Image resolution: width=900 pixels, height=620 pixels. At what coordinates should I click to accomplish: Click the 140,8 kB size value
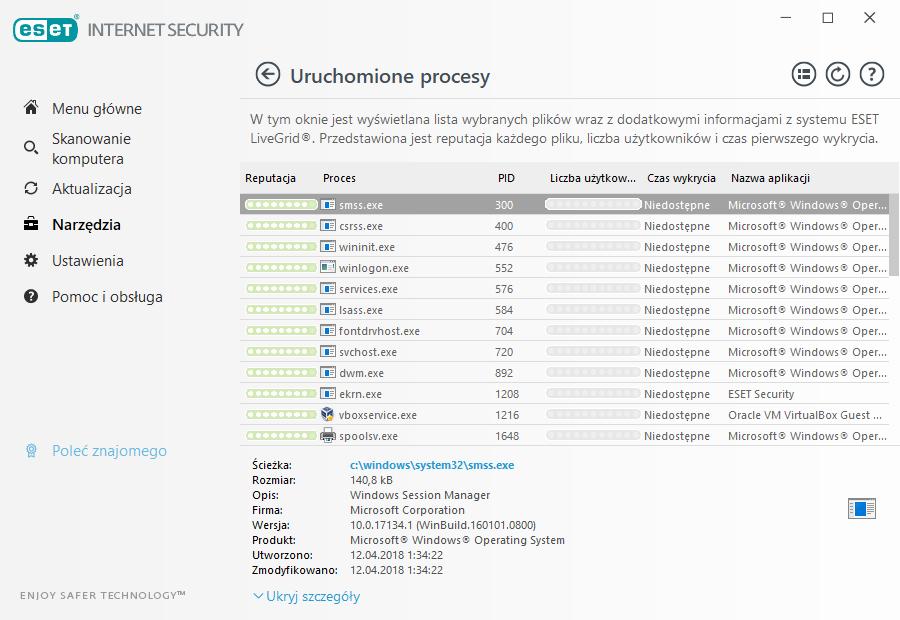click(371, 480)
